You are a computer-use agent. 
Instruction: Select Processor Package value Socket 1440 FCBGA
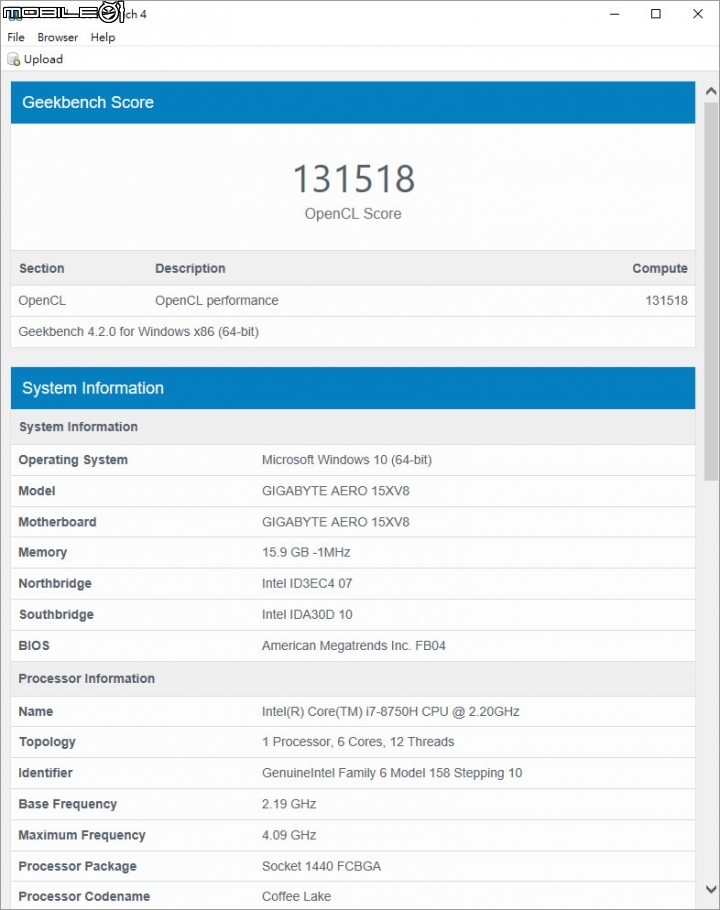321,866
